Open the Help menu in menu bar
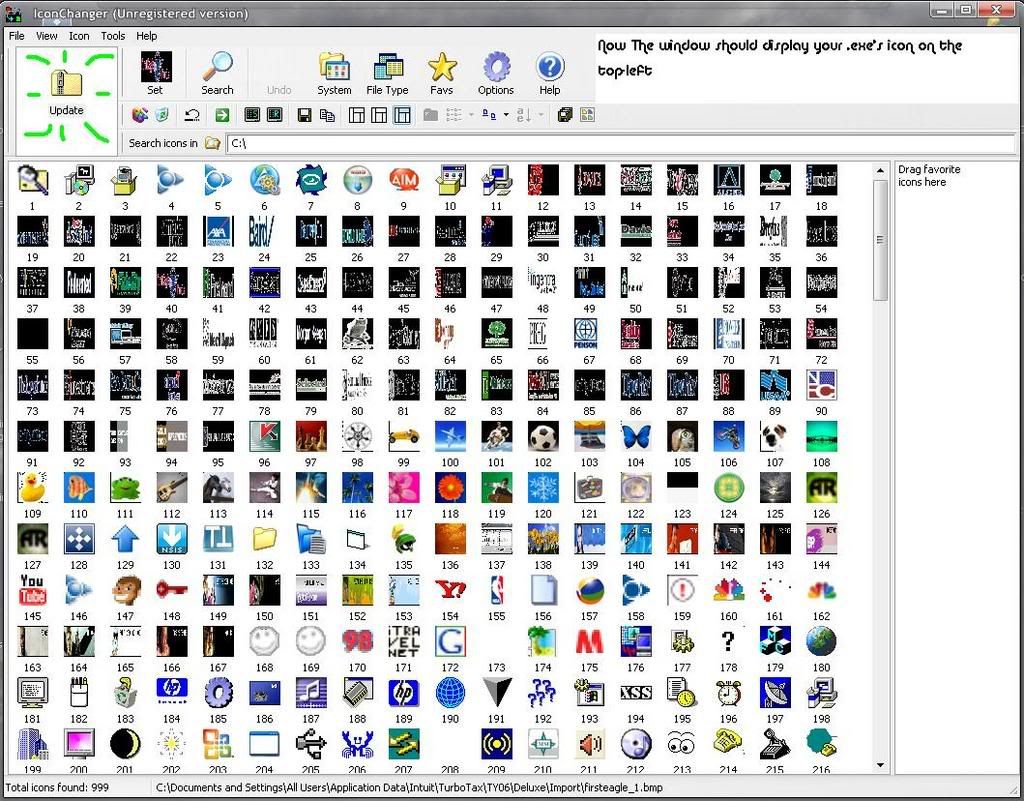The image size is (1024, 801). click(146, 36)
